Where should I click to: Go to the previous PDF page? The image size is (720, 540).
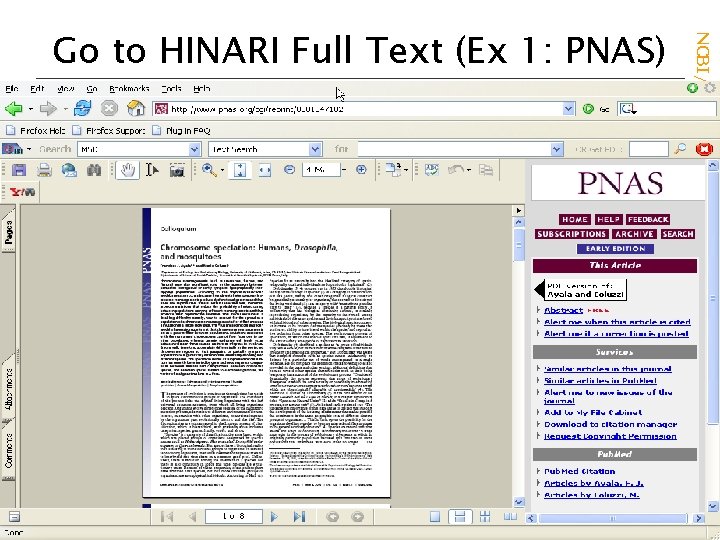[192, 517]
